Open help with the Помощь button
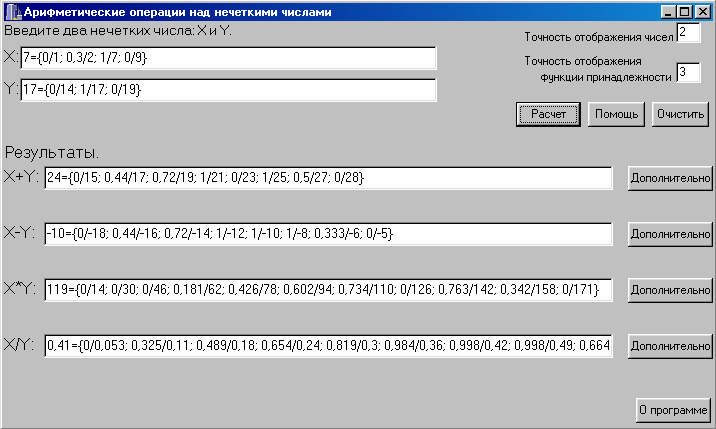The width and height of the screenshot is (716, 429). pyautogui.click(x=616, y=114)
